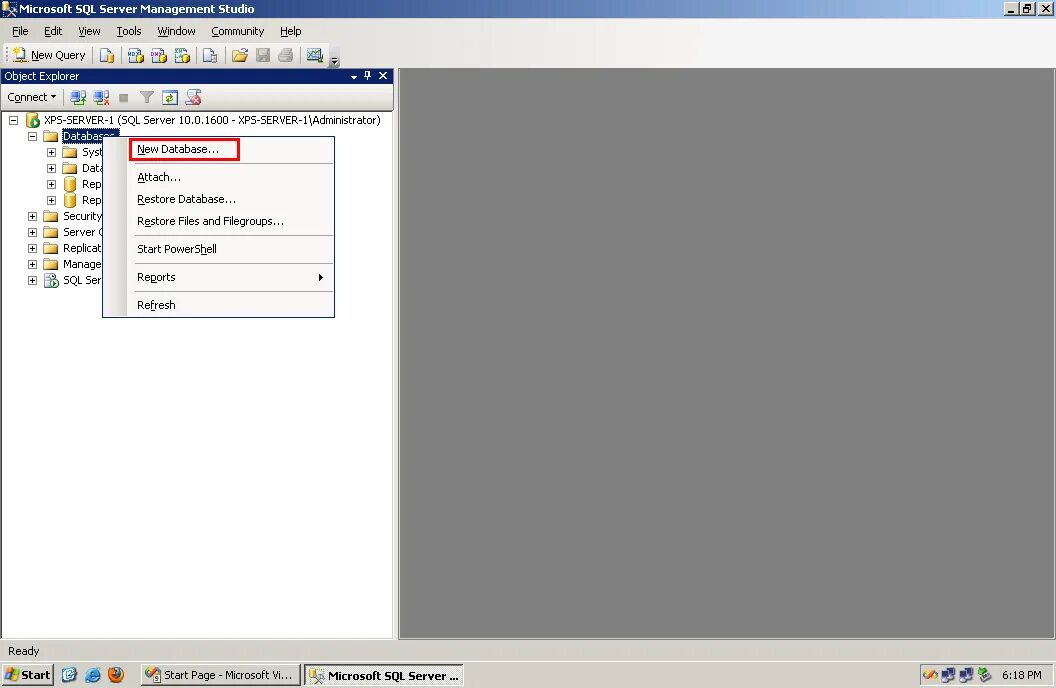Expand the Server Objects folder node
Screen dimensions: 1056x688
coord(32,232)
